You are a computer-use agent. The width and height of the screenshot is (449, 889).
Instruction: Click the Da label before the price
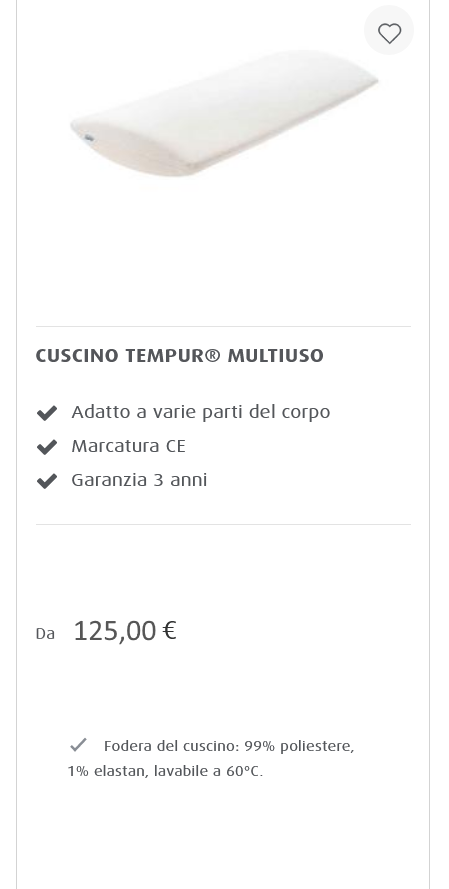45,634
